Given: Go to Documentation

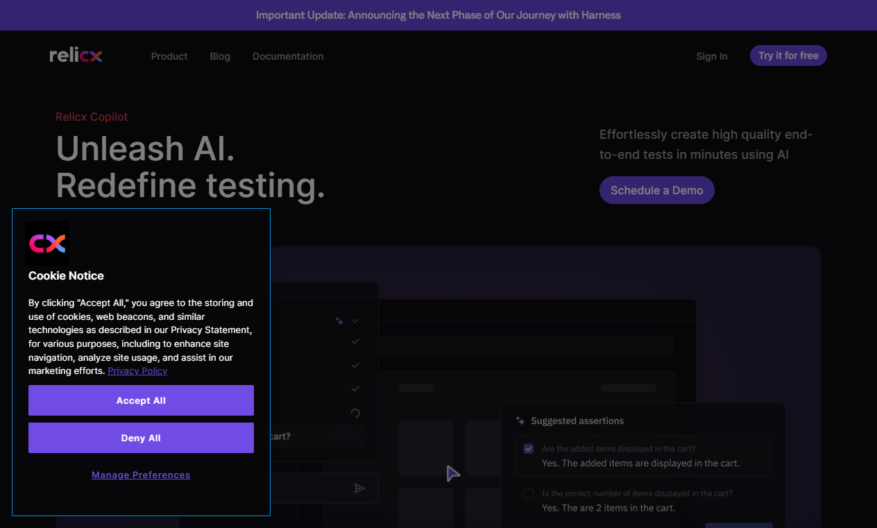Looking at the screenshot, I should (288, 56).
